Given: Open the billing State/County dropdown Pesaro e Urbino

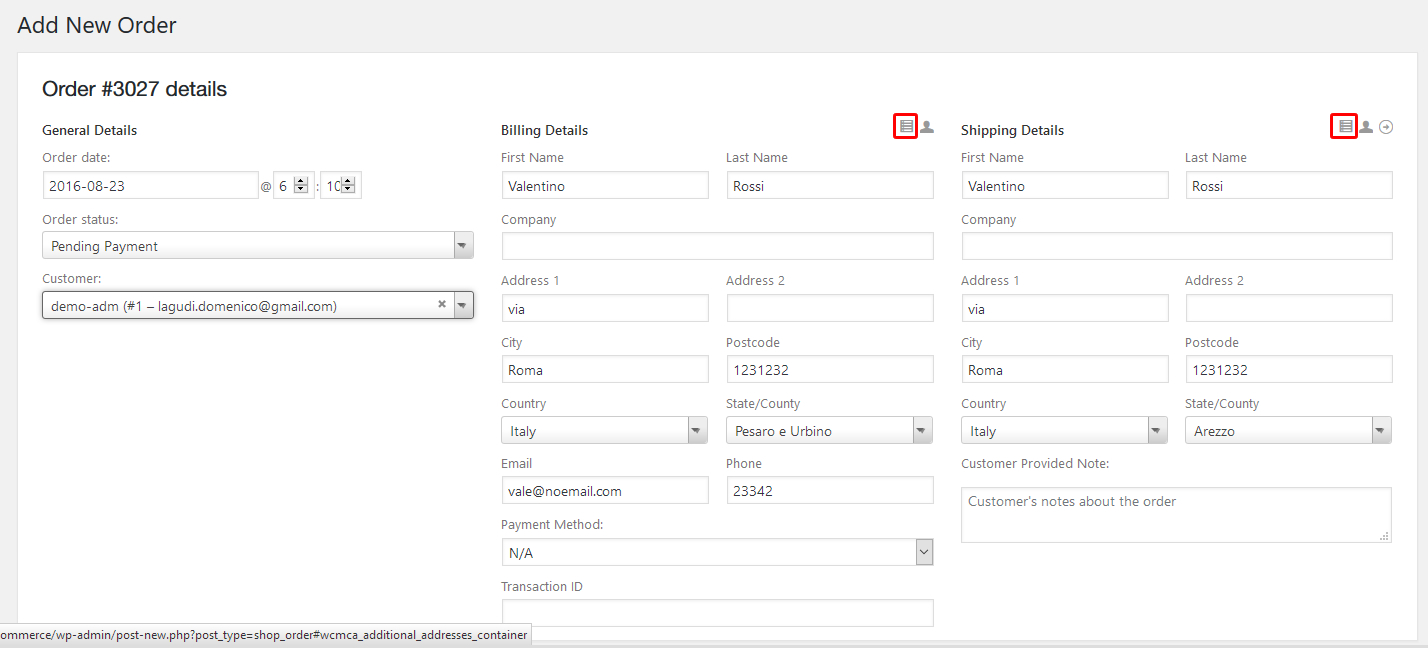Looking at the screenshot, I should pyautogui.click(x=829, y=431).
